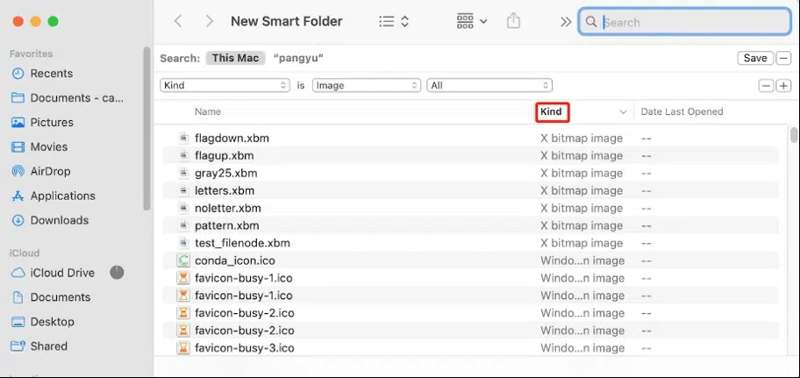The width and height of the screenshot is (800, 378).
Task: Go forward with the right chevron
Action: point(209,21)
